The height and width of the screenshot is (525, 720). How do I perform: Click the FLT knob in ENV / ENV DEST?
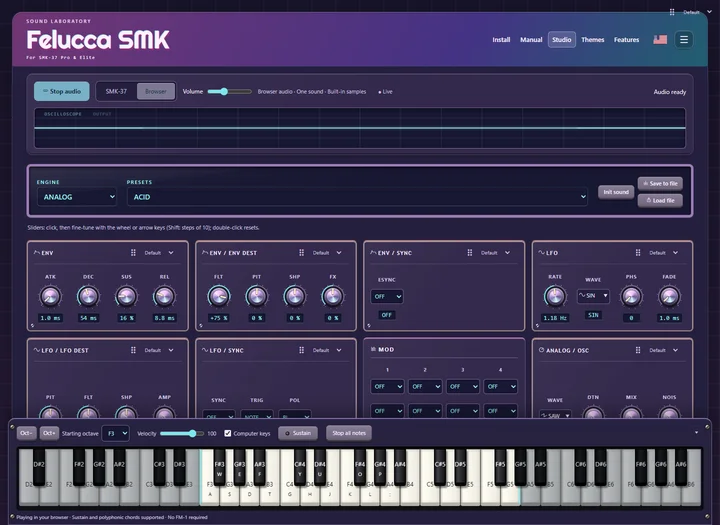click(219, 296)
